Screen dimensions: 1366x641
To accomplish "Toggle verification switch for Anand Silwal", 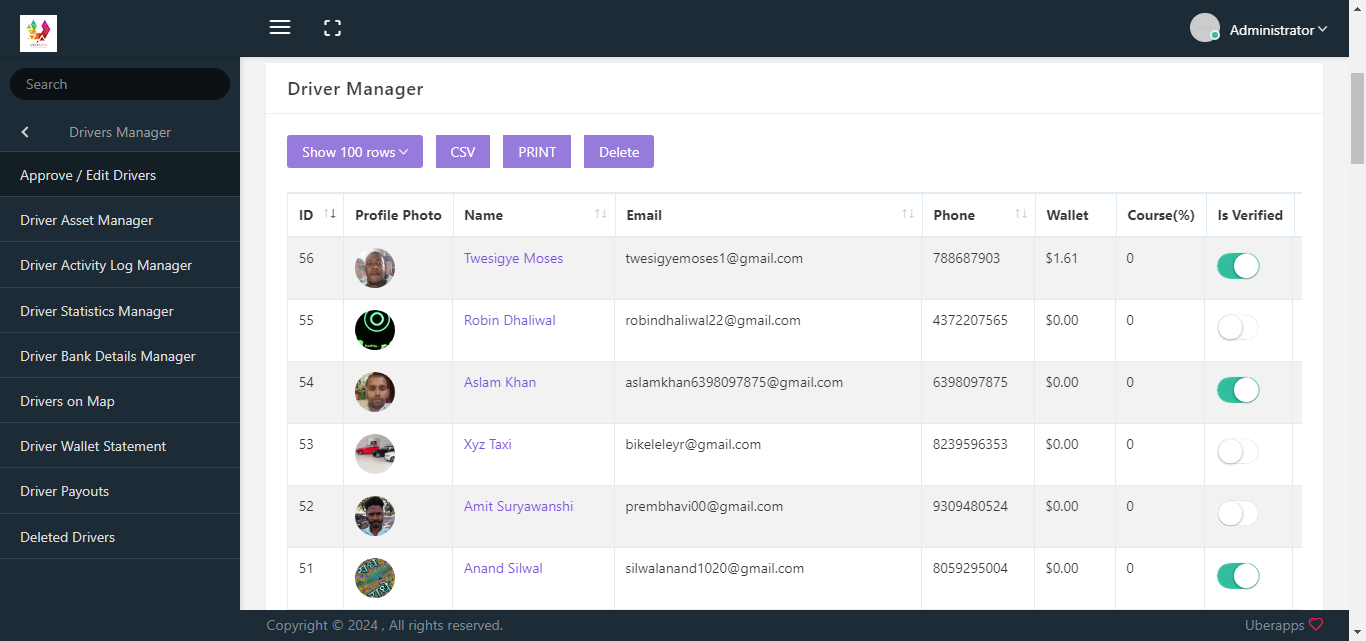I will click(1238, 576).
